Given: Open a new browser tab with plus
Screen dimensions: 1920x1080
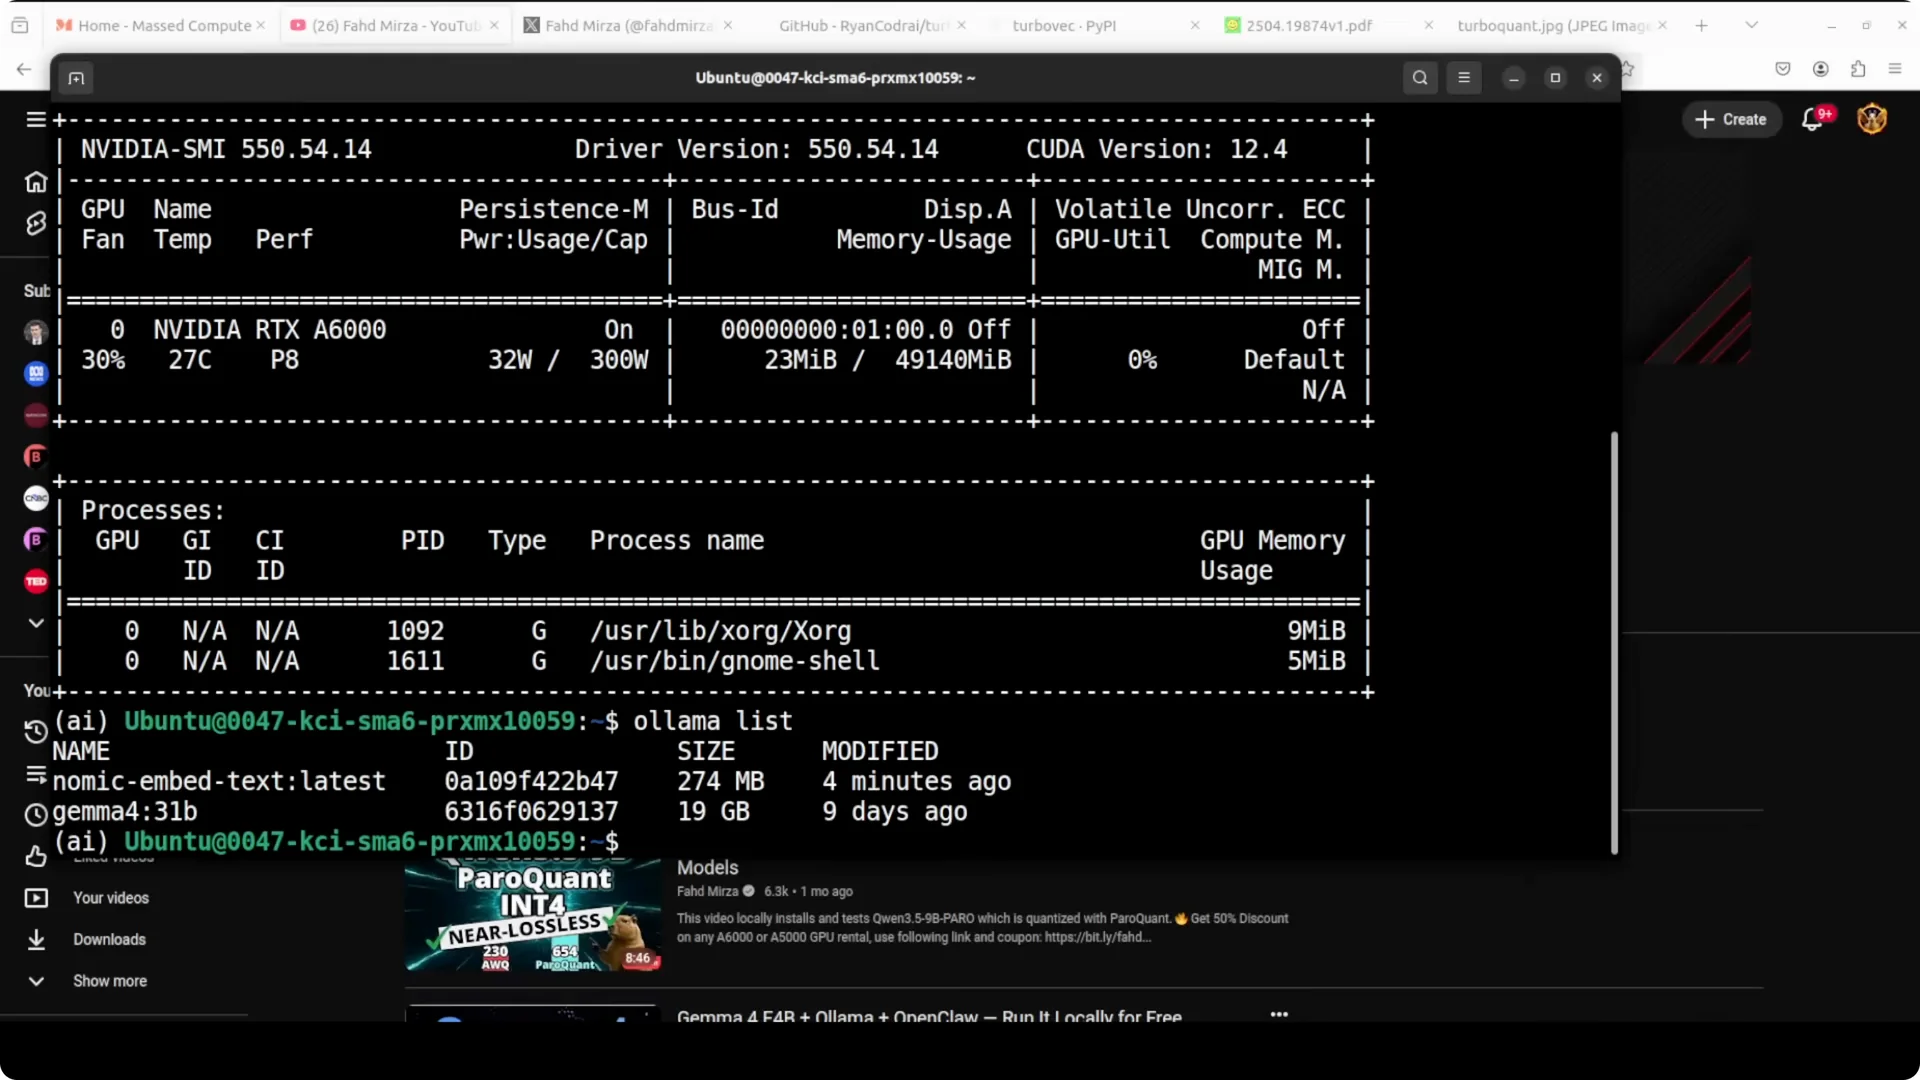Looking at the screenshot, I should [1701, 25].
